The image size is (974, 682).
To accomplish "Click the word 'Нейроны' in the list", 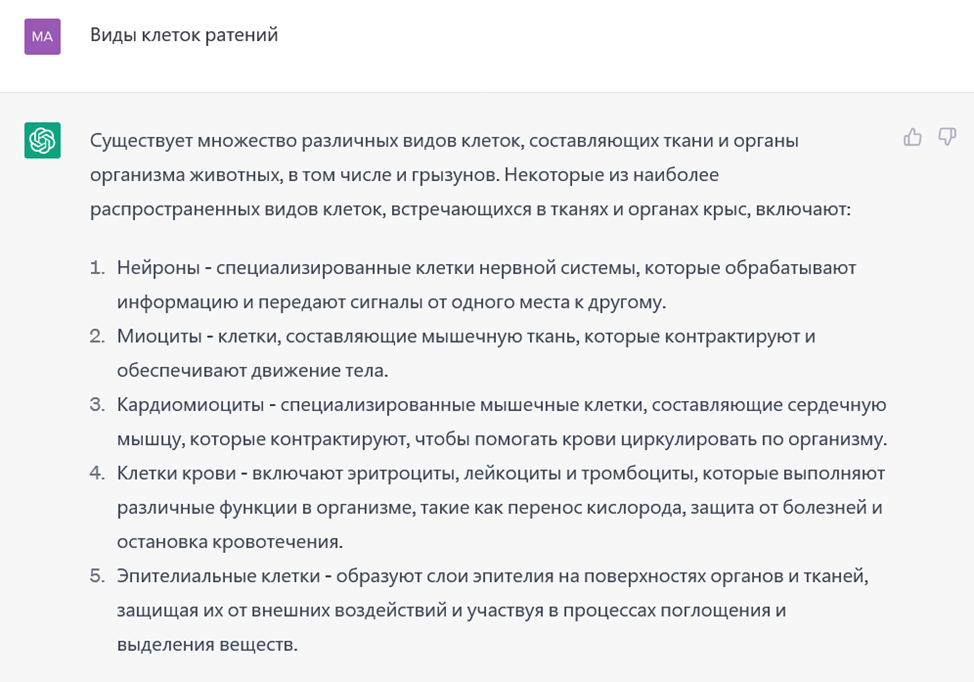I will [158, 268].
